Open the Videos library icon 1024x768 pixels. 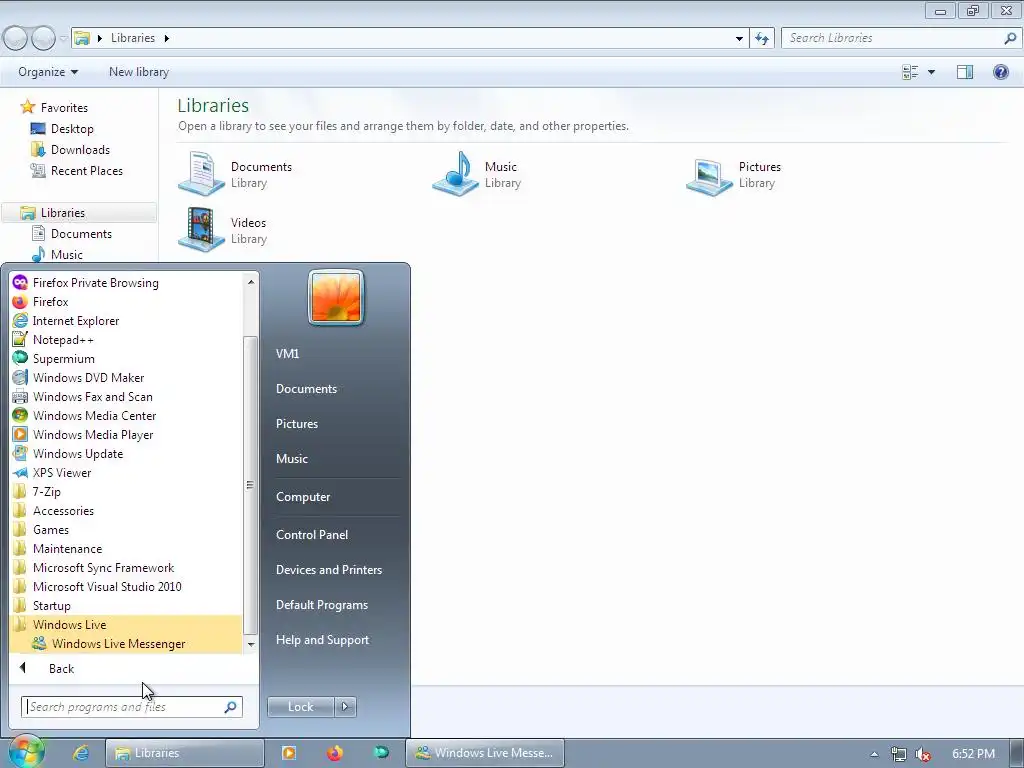202,229
